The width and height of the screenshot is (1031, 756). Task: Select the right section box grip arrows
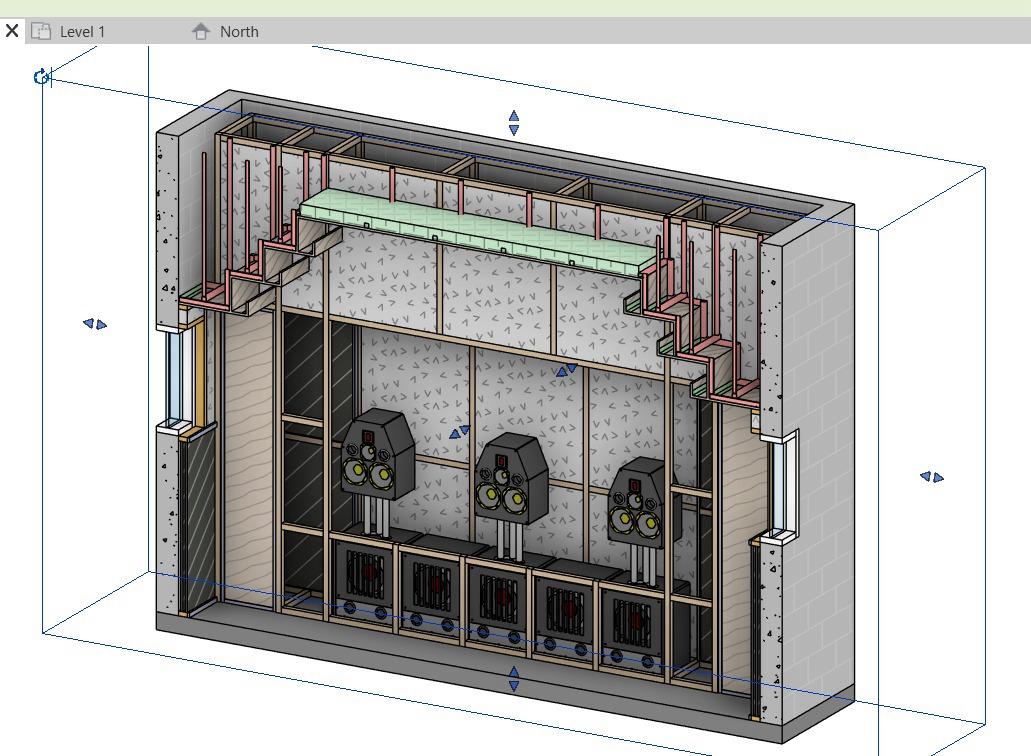coord(931,477)
